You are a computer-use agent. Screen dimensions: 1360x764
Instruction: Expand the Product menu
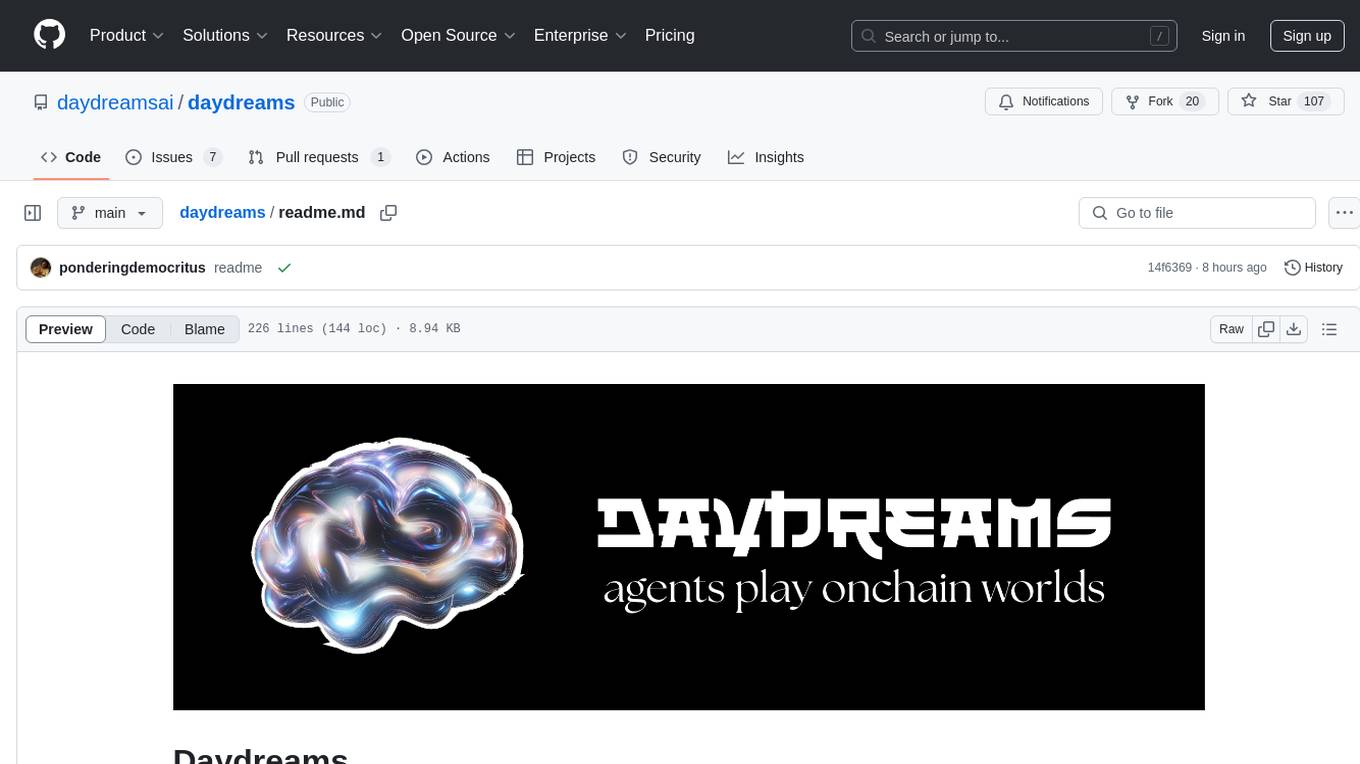pyautogui.click(x=127, y=35)
